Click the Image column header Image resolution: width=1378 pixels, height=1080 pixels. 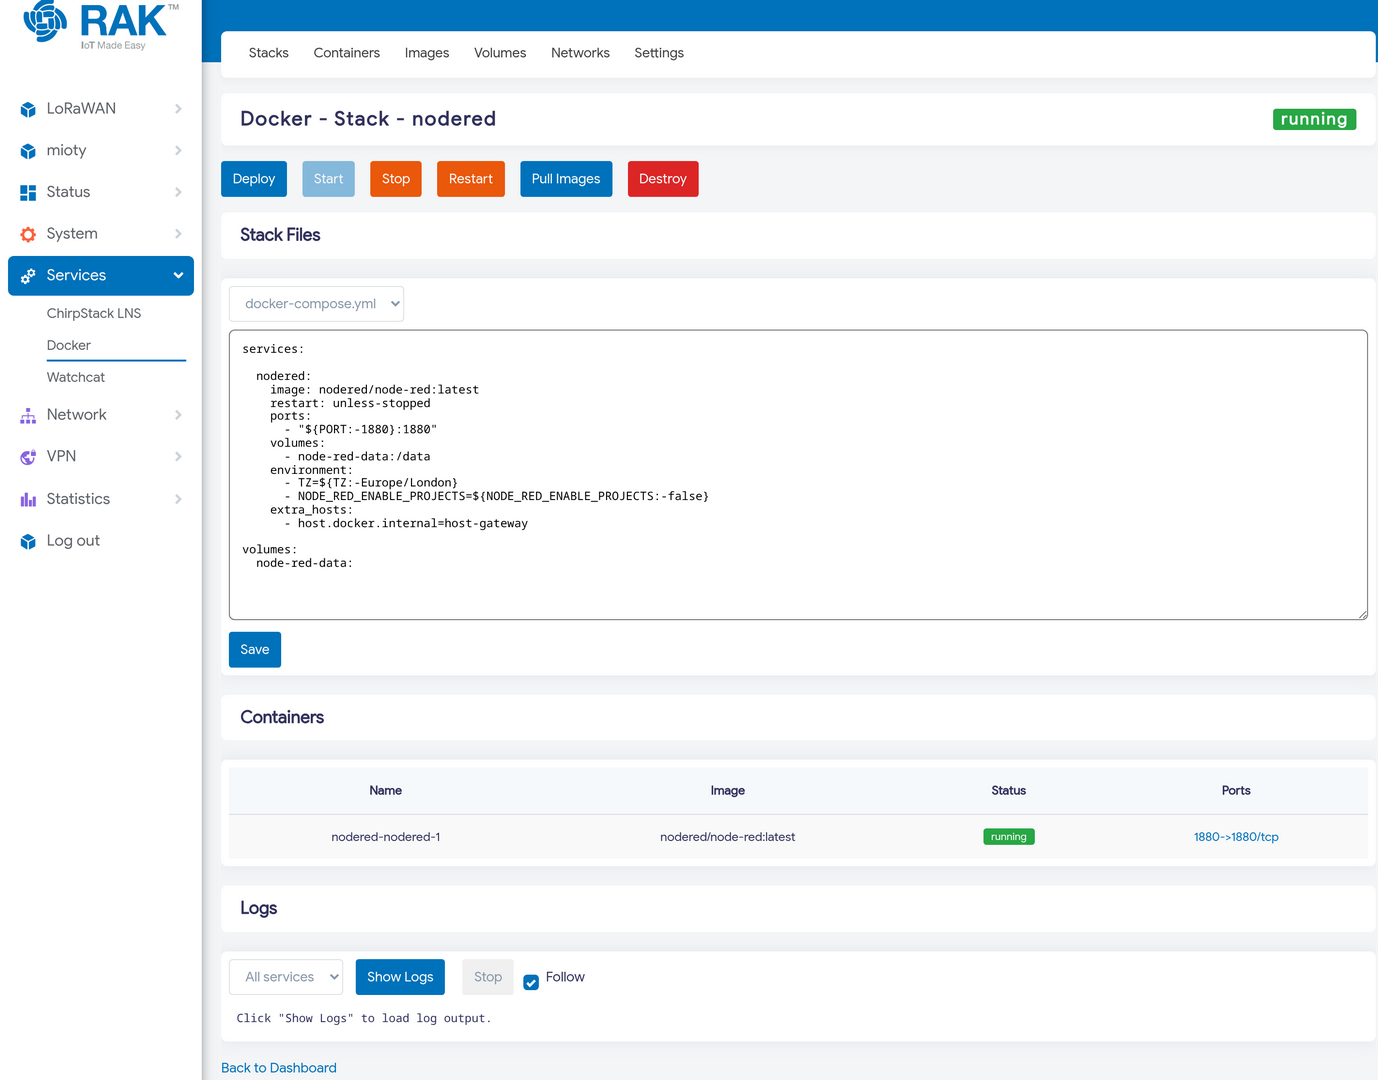(728, 790)
